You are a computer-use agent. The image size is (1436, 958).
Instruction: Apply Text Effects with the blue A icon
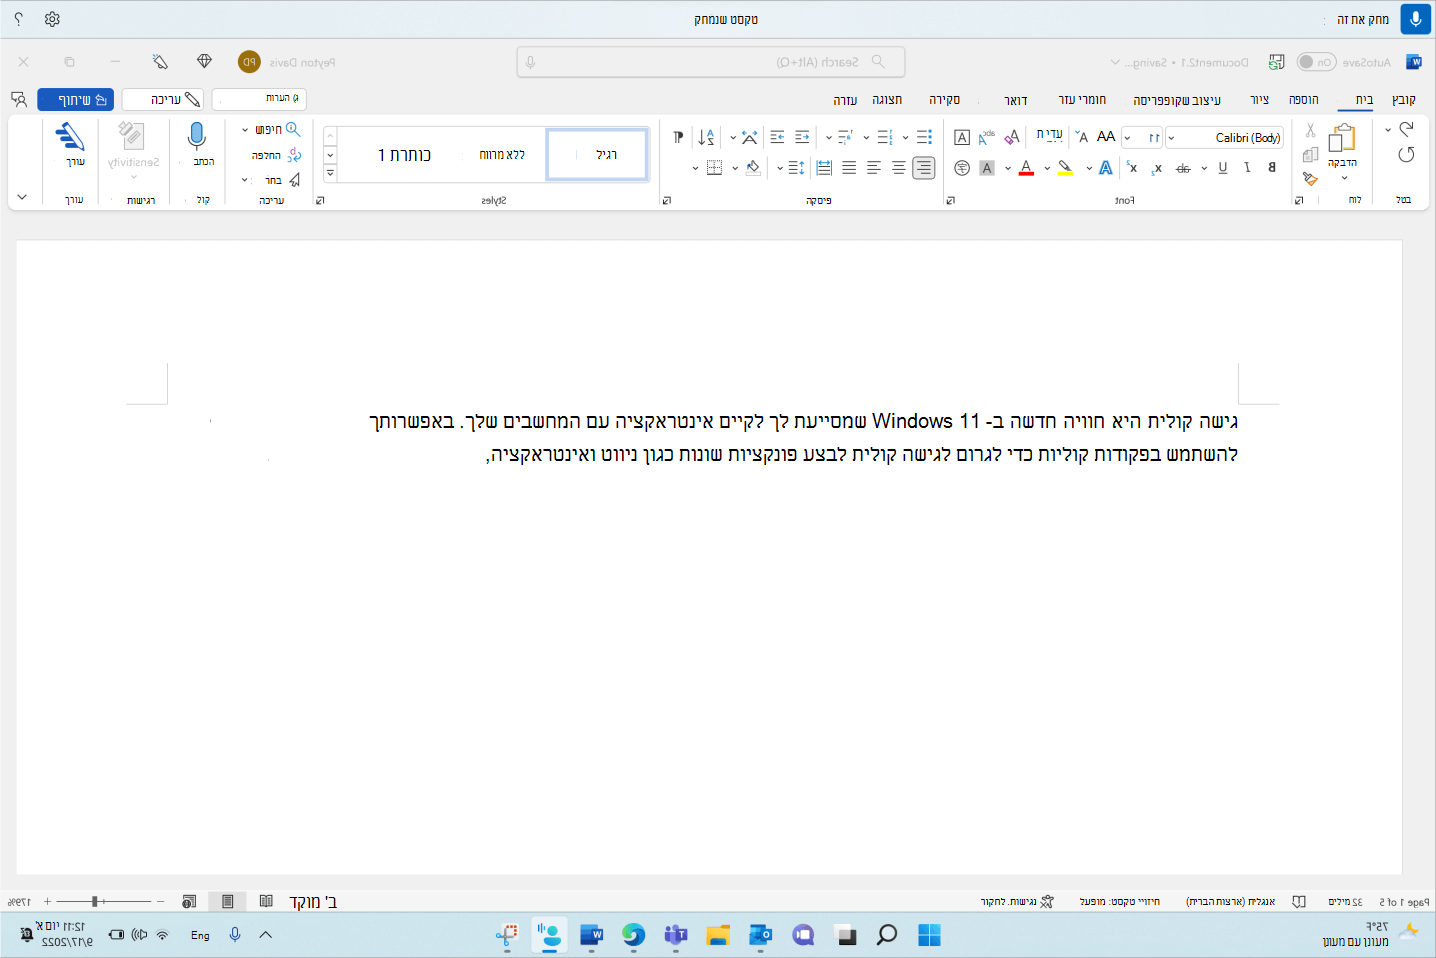[x=1105, y=168]
